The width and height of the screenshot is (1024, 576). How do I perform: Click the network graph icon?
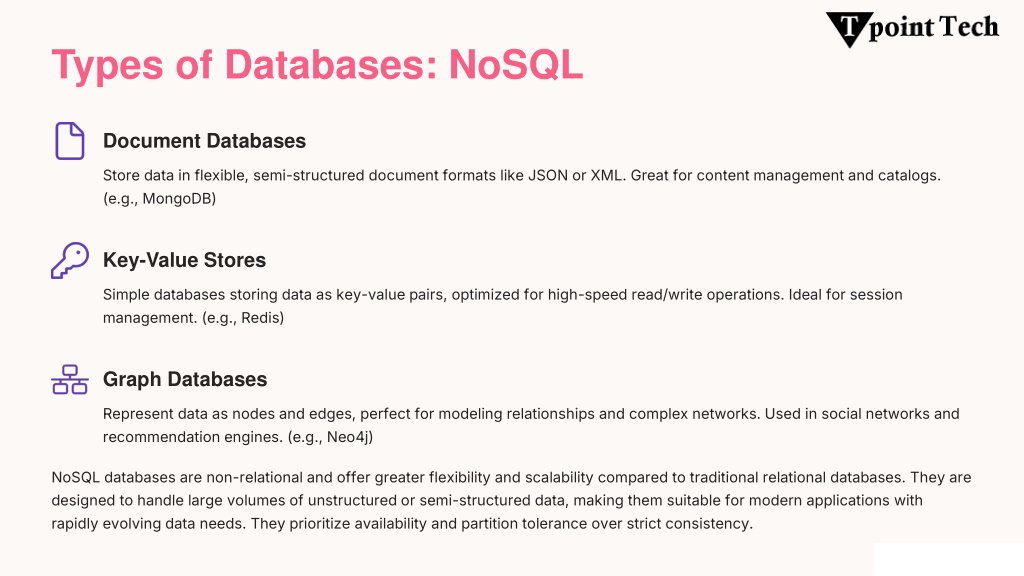pos(70,379)
